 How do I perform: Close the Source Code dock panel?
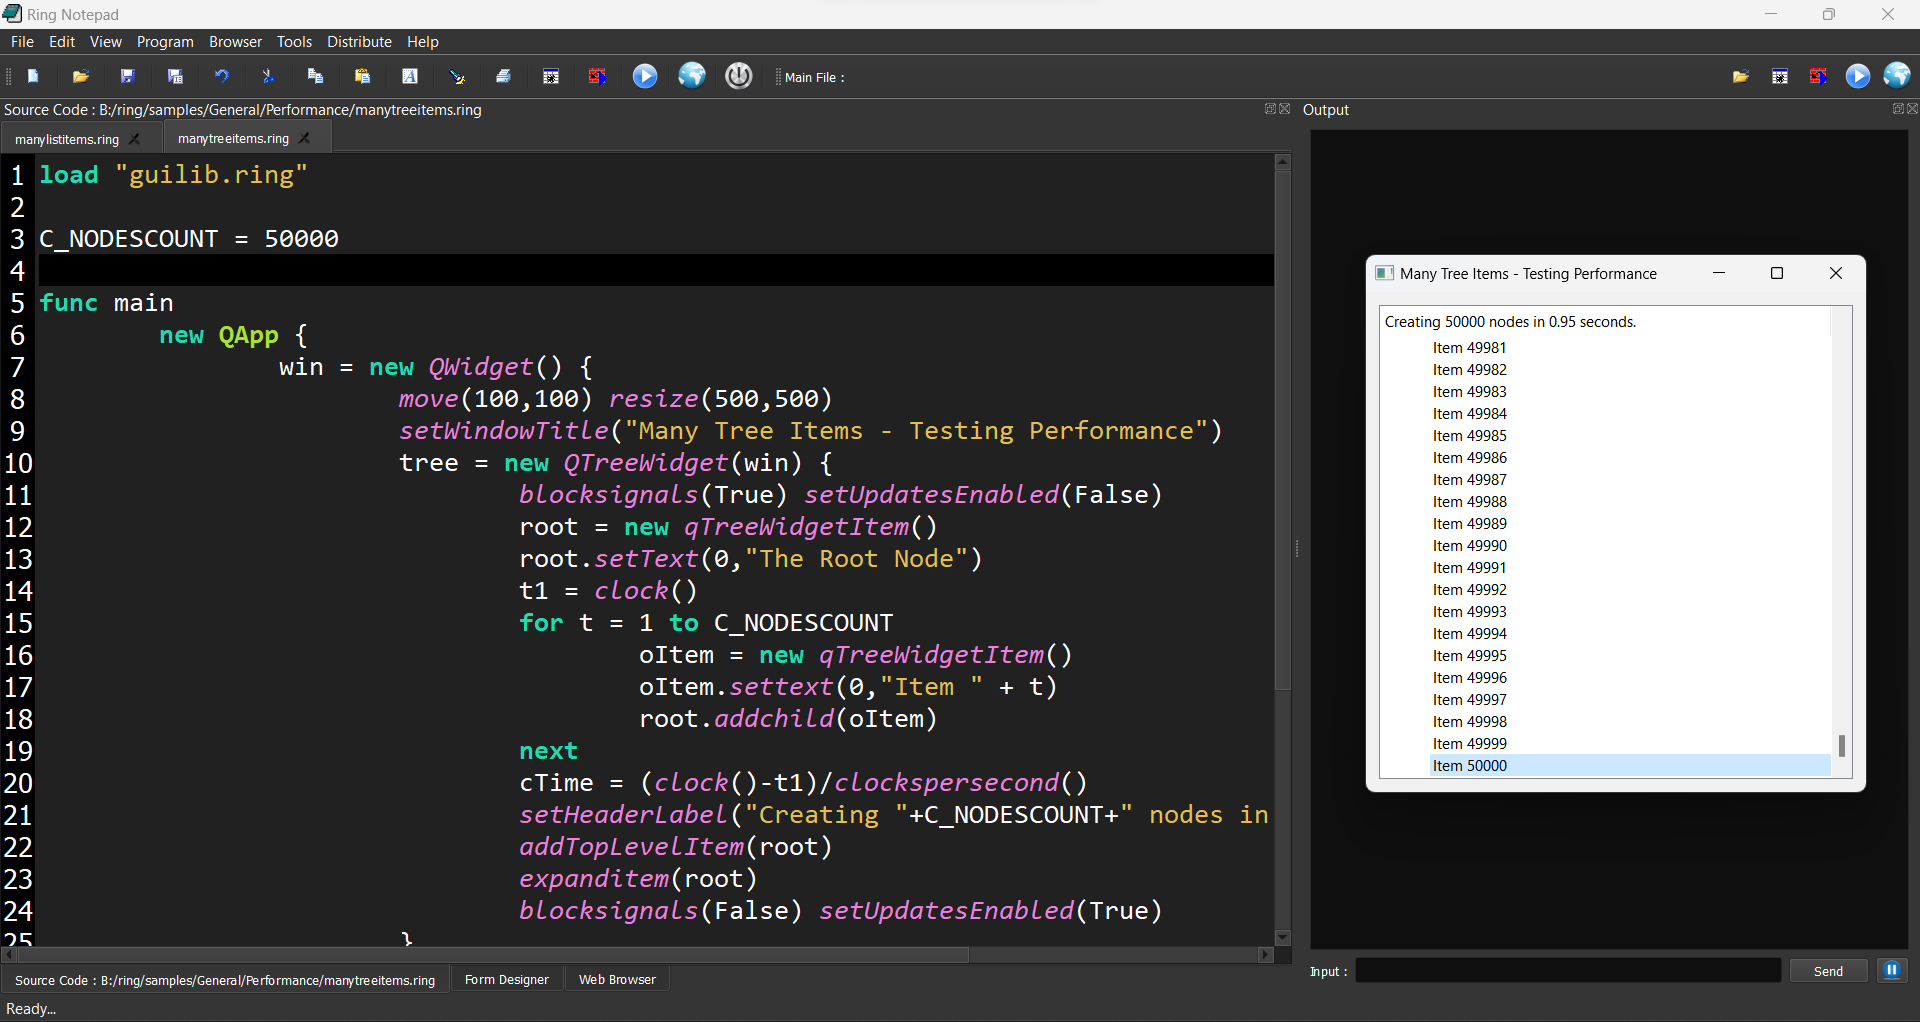pyautogui.click(x=1285, y=109)
